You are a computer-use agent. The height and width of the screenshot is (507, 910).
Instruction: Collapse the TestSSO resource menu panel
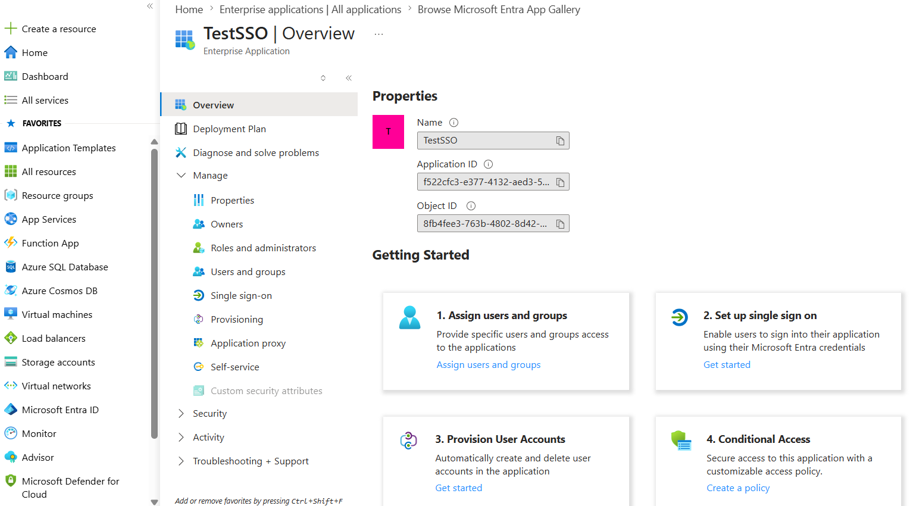coord(349,78)
